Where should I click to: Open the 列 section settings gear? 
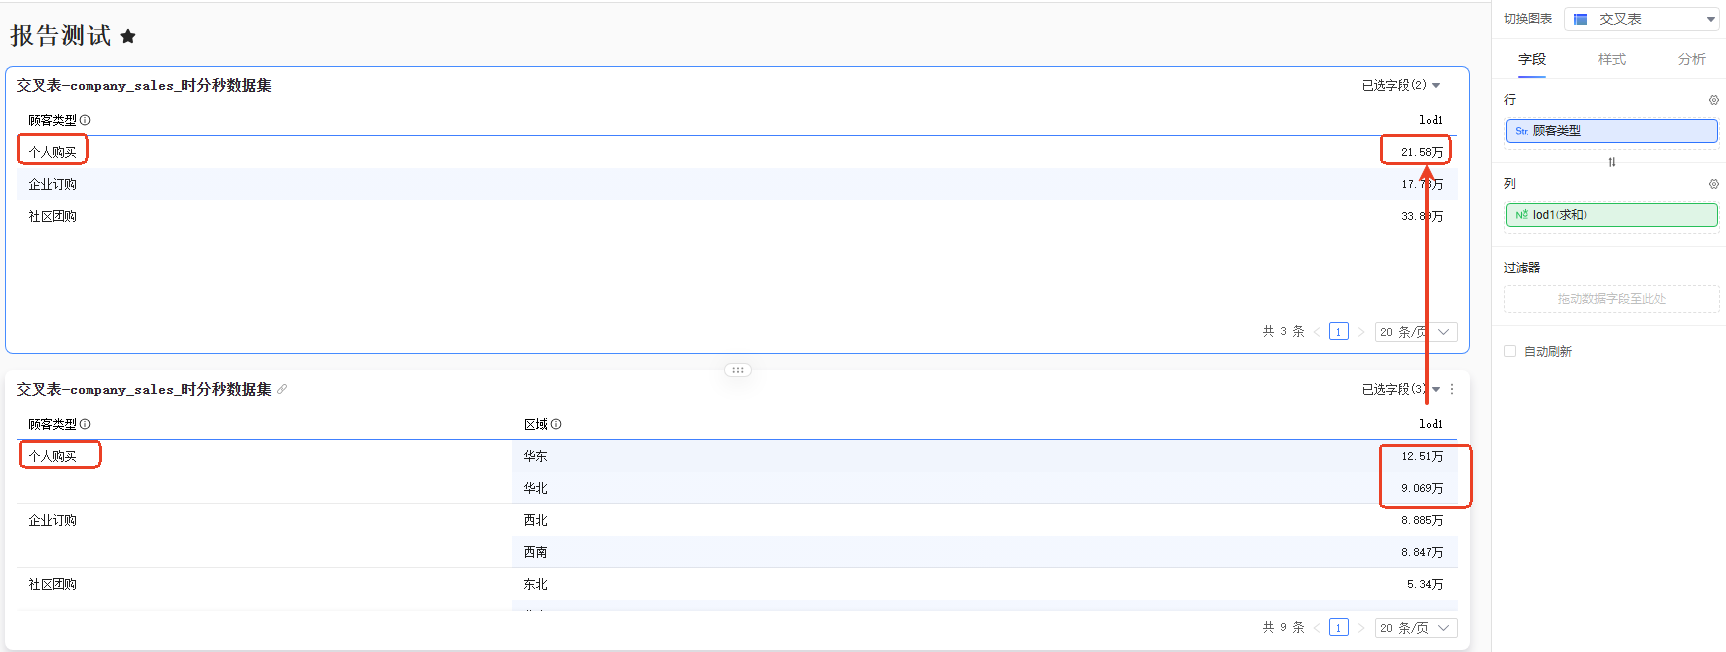(1713, 184)
